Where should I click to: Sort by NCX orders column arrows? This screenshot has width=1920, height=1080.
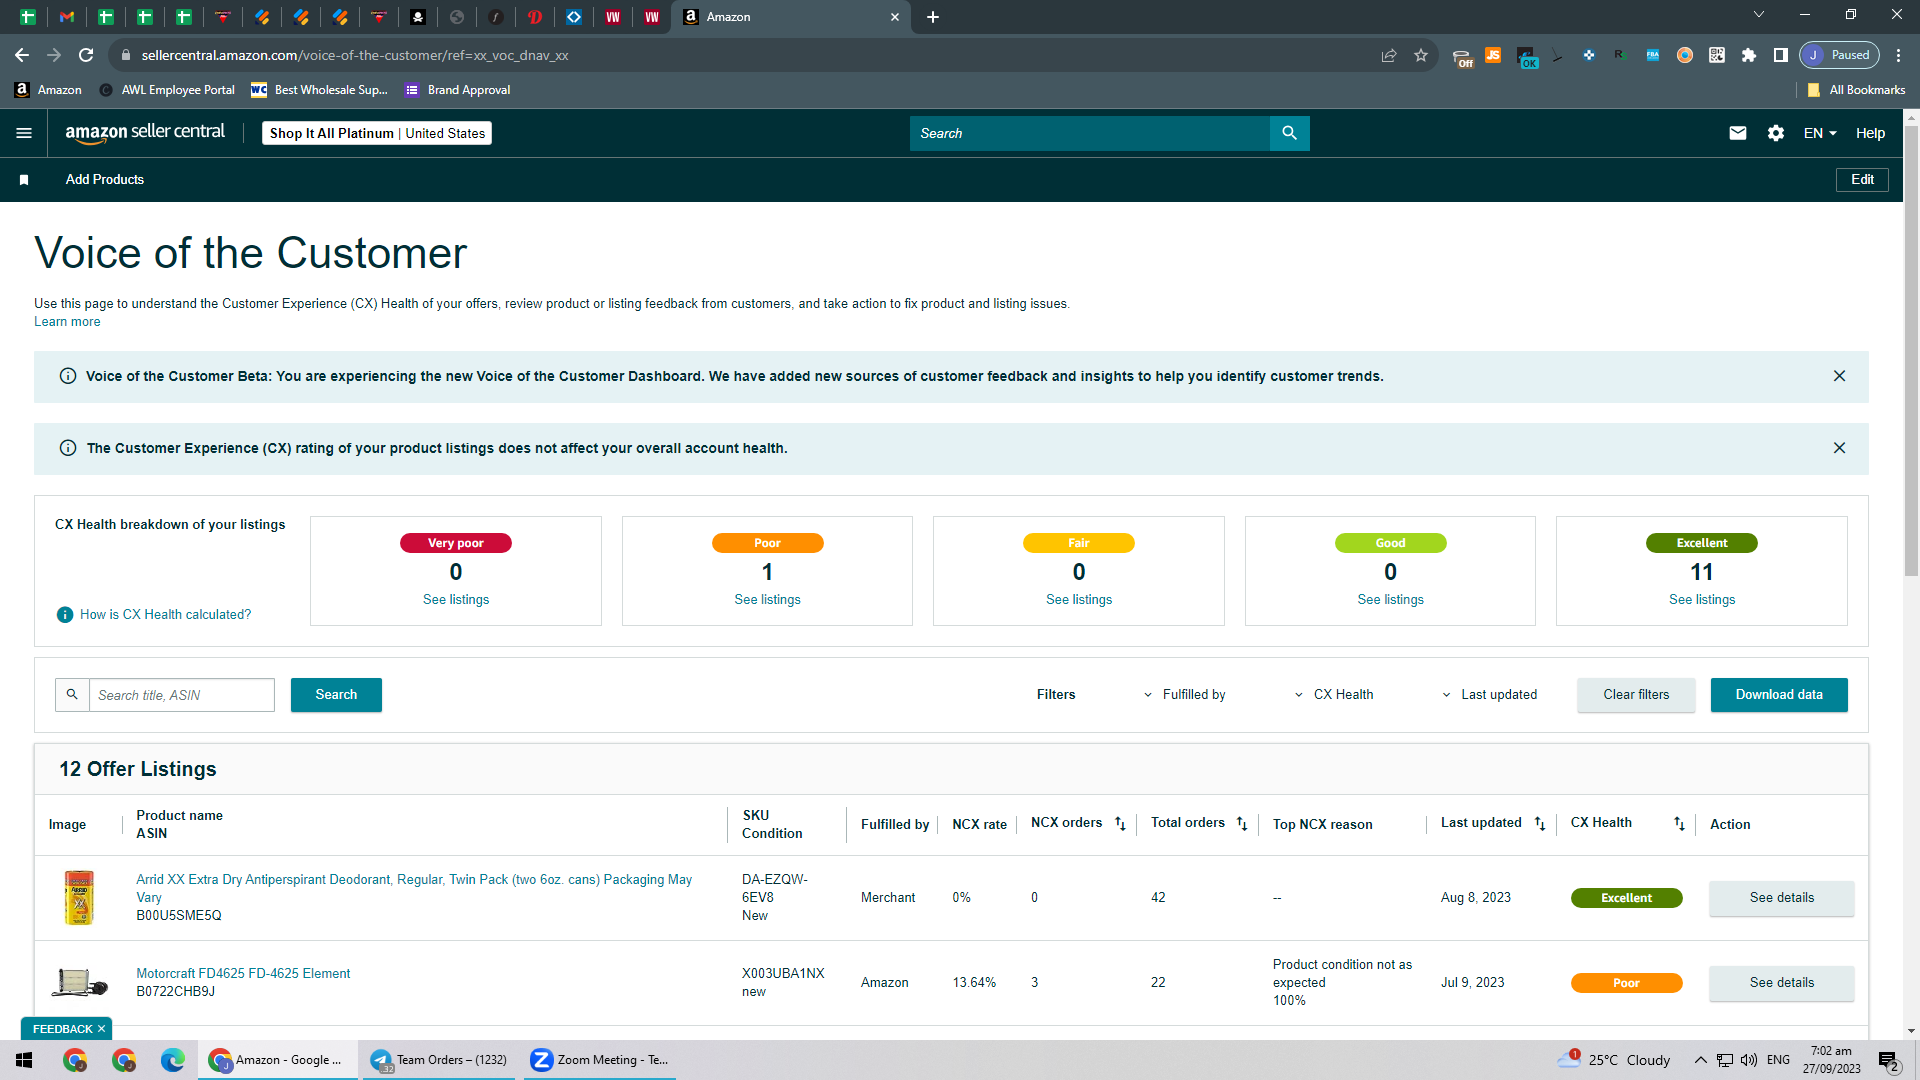point(1120,824)
